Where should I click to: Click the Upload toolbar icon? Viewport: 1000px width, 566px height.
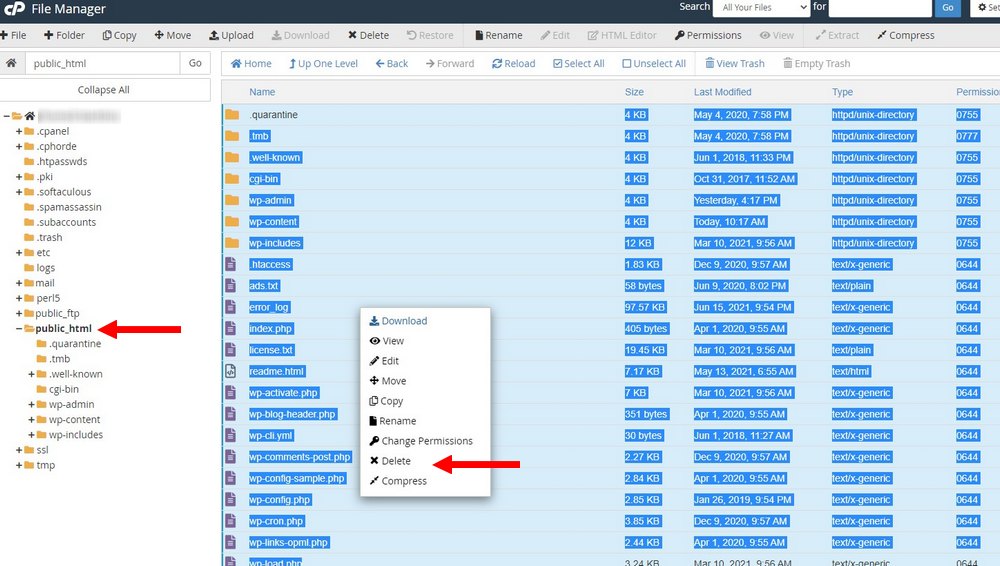pos(231,35)
